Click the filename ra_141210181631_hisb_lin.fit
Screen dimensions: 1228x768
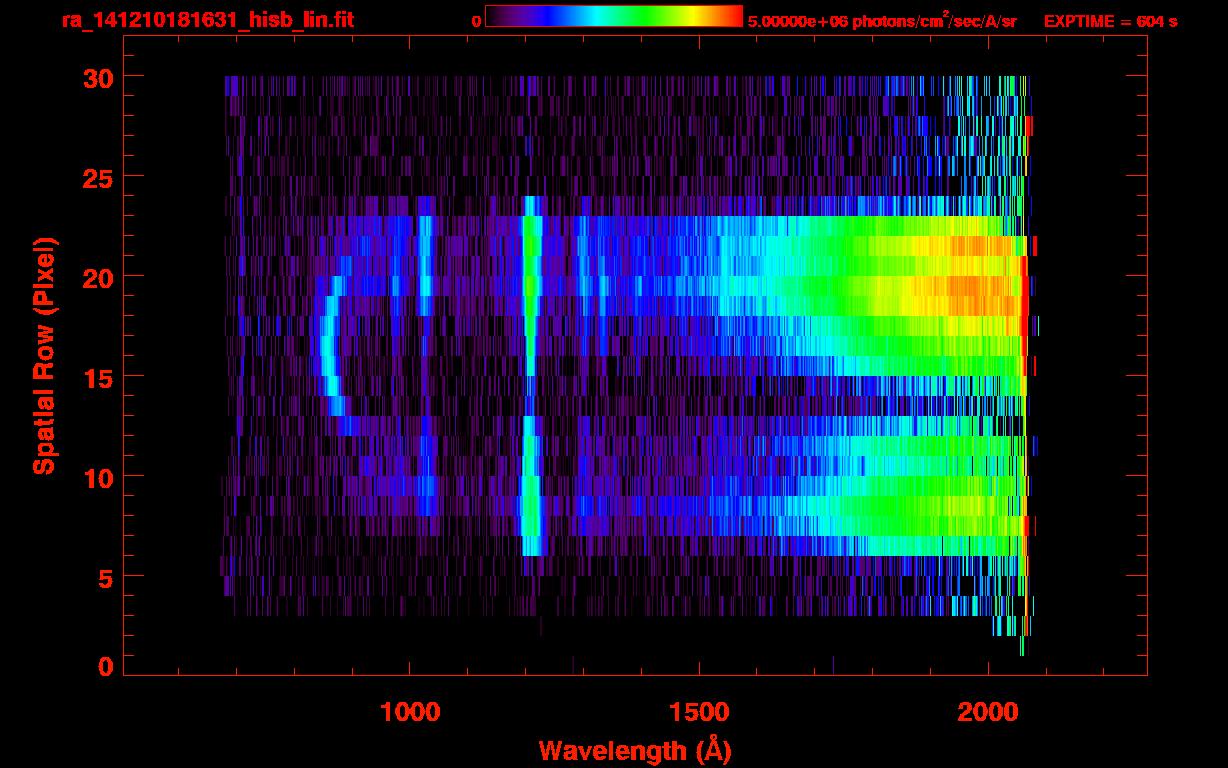207,20
